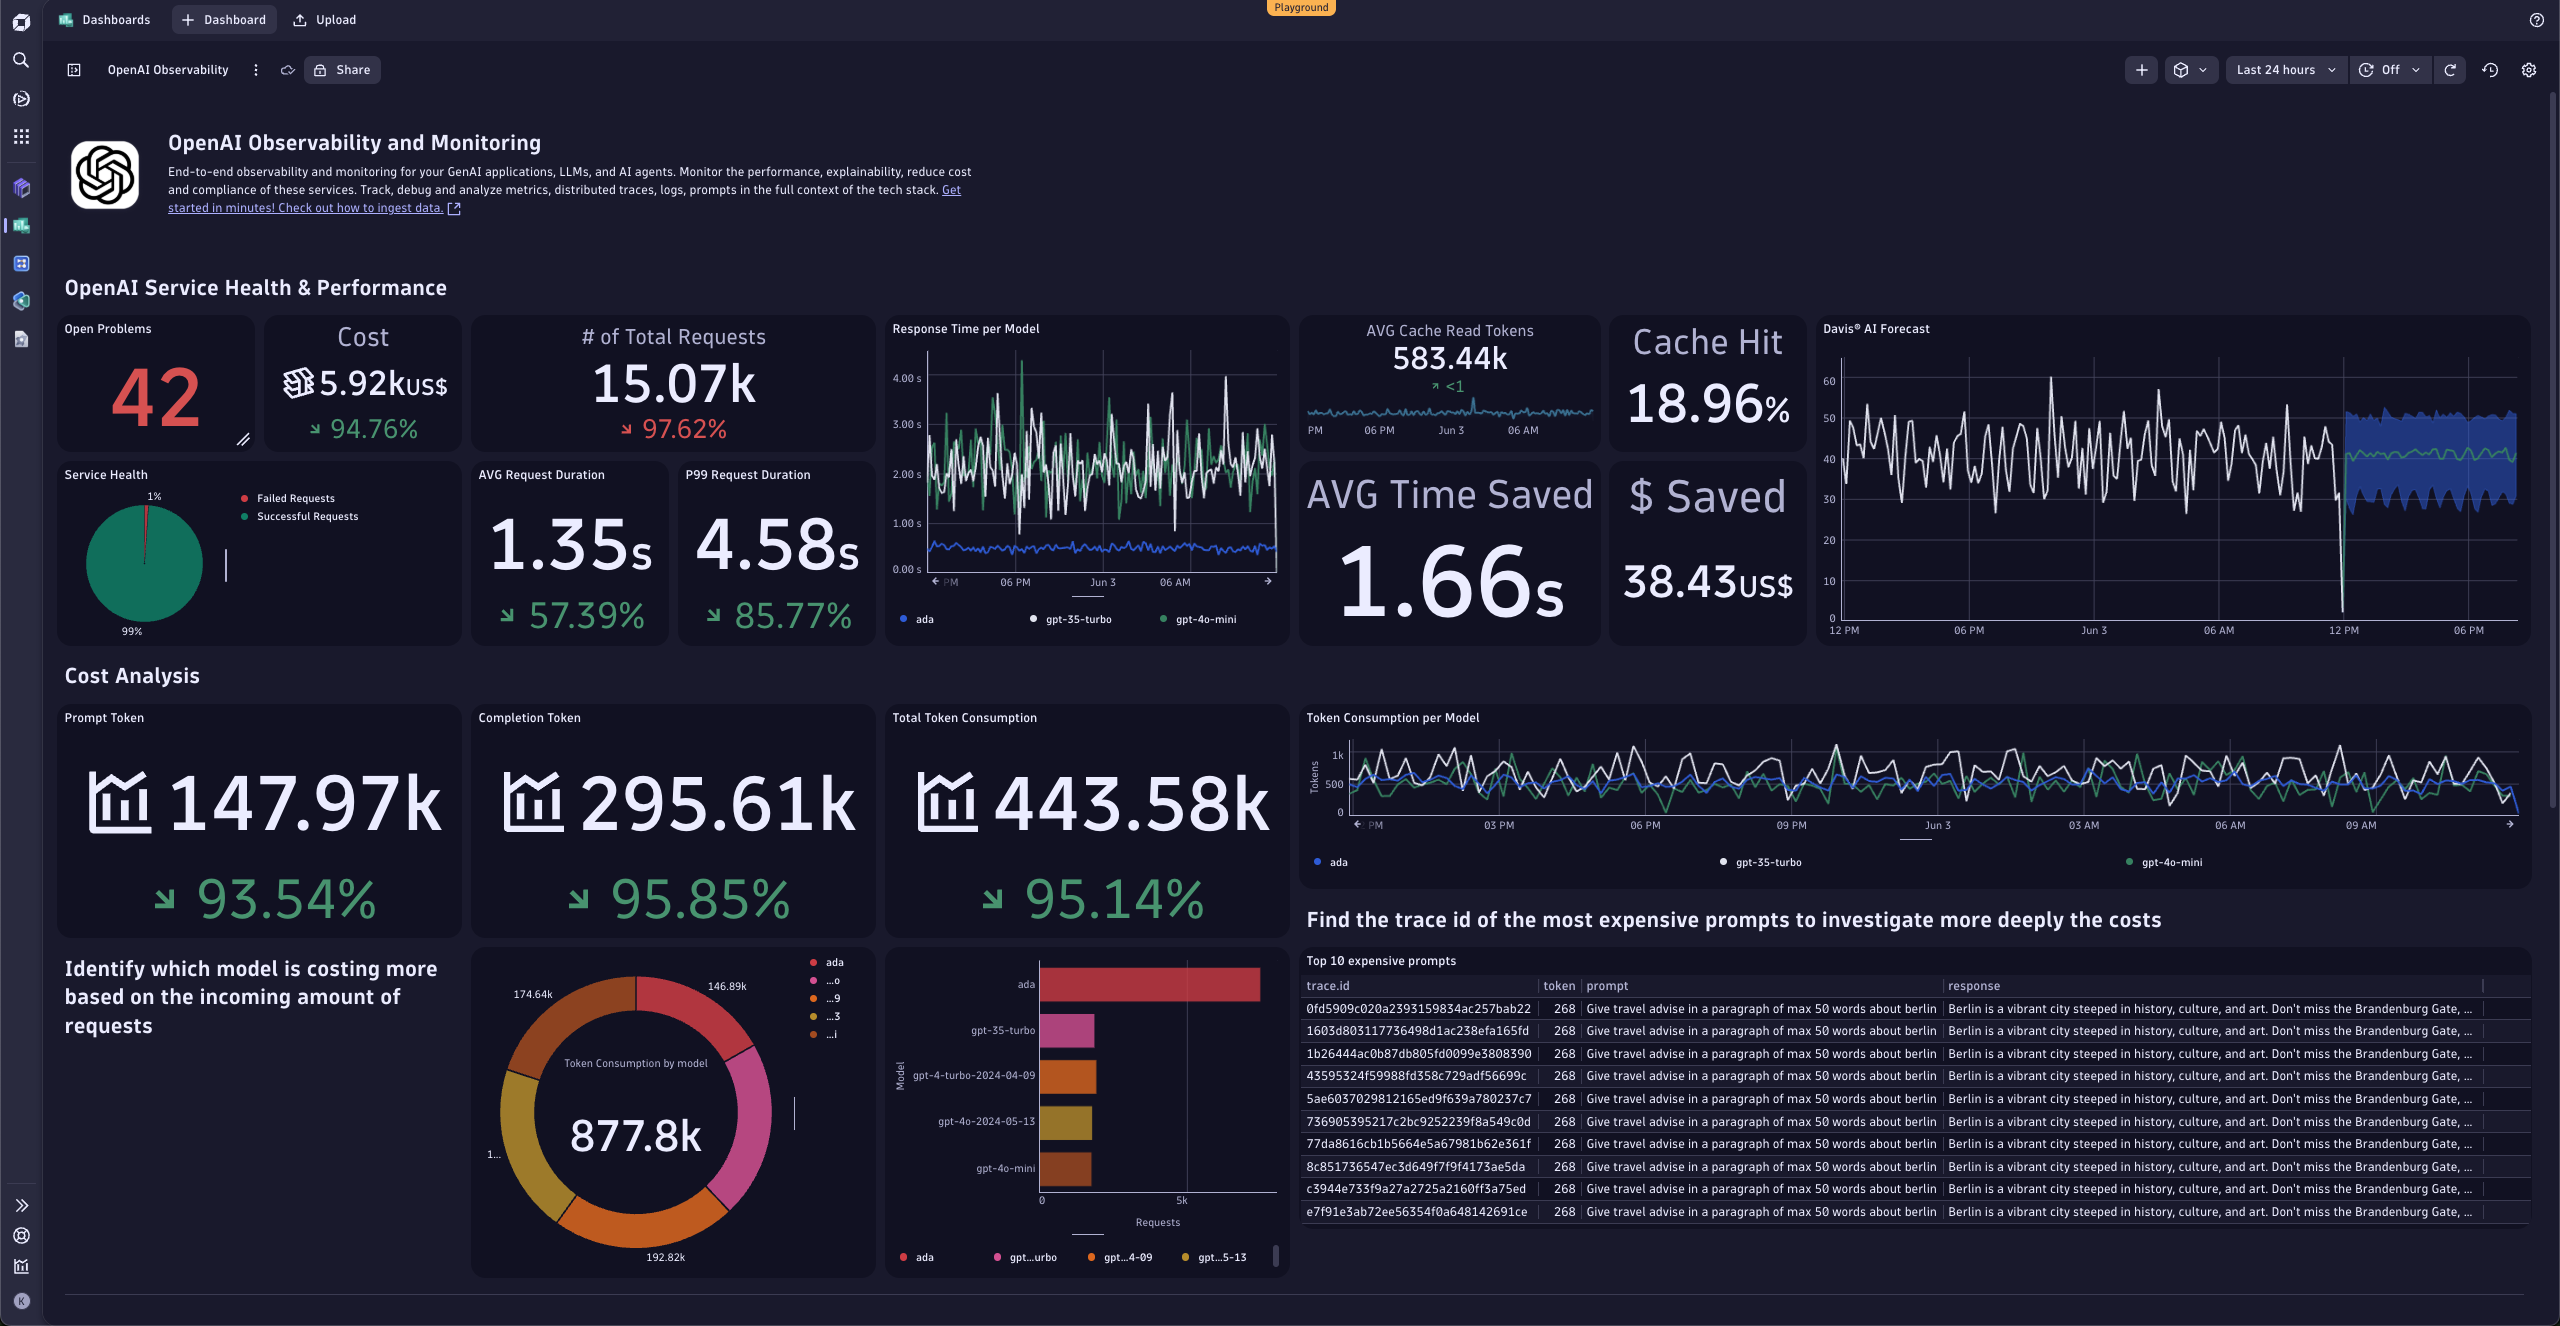Viewport: 2560px width, 1326px height.
Task: Open the cube segments dropdown
Action: [2190, 70]
